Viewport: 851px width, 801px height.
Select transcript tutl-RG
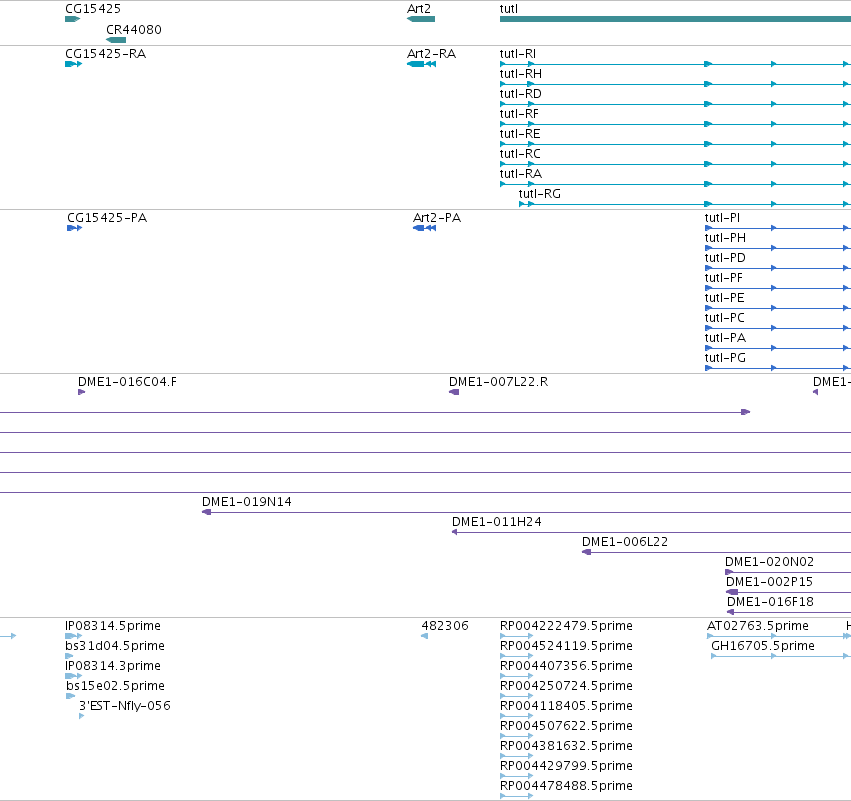(539, 194)
